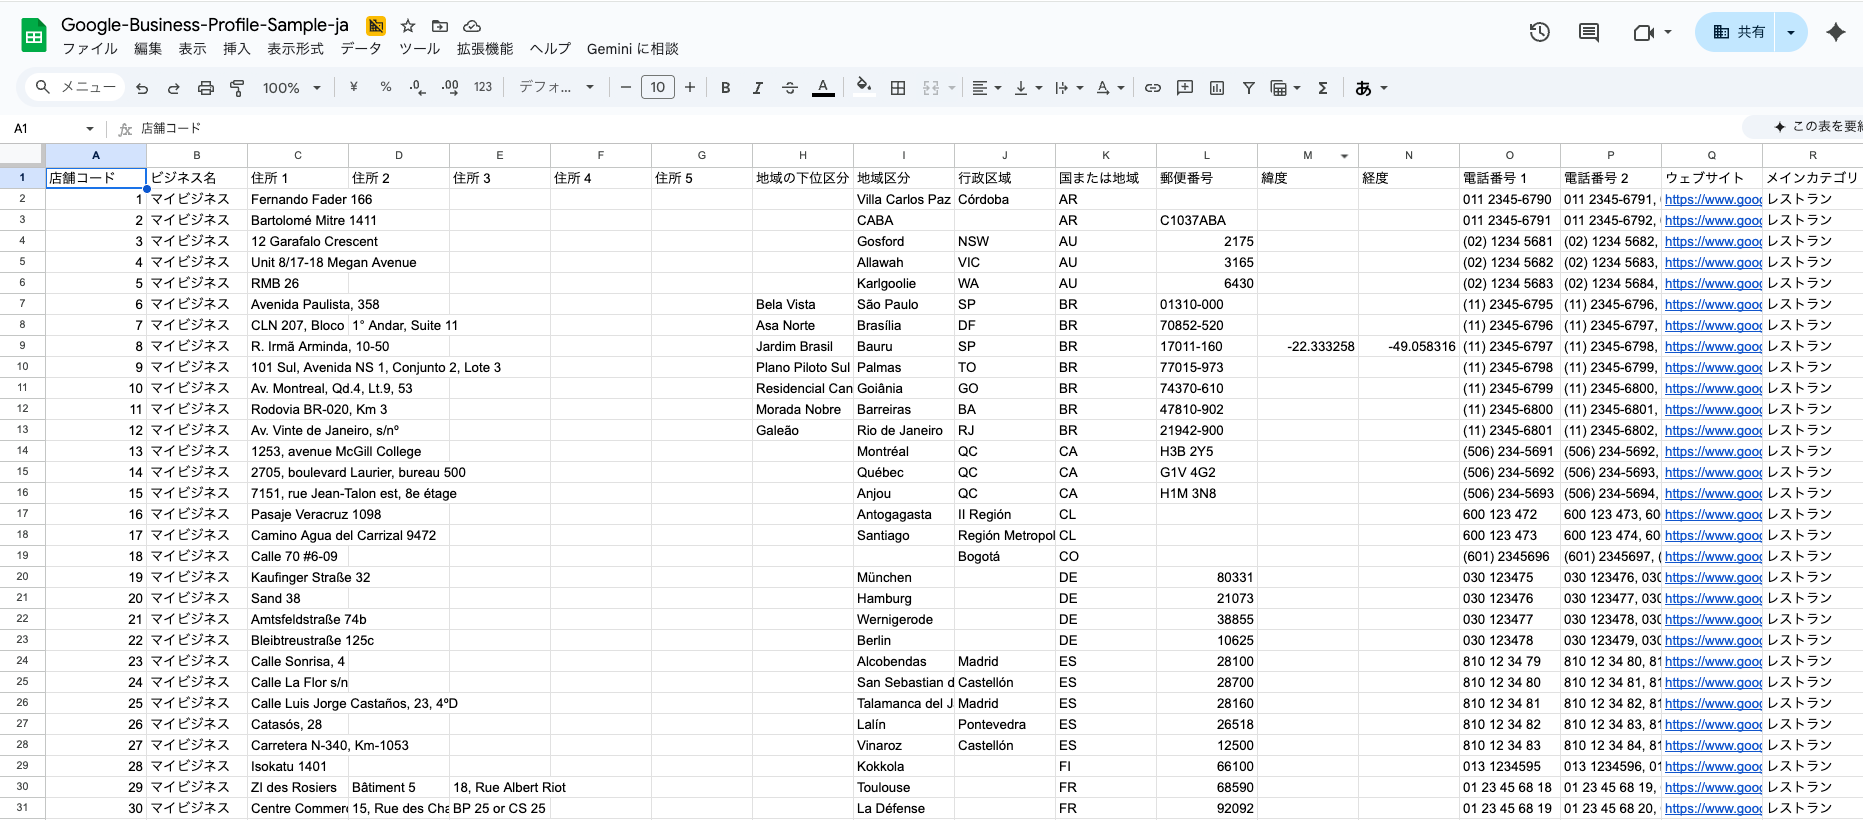This screenshot has width=1863, height=820.
Task: Click the 共有 share button
Action: [1738, 32]
